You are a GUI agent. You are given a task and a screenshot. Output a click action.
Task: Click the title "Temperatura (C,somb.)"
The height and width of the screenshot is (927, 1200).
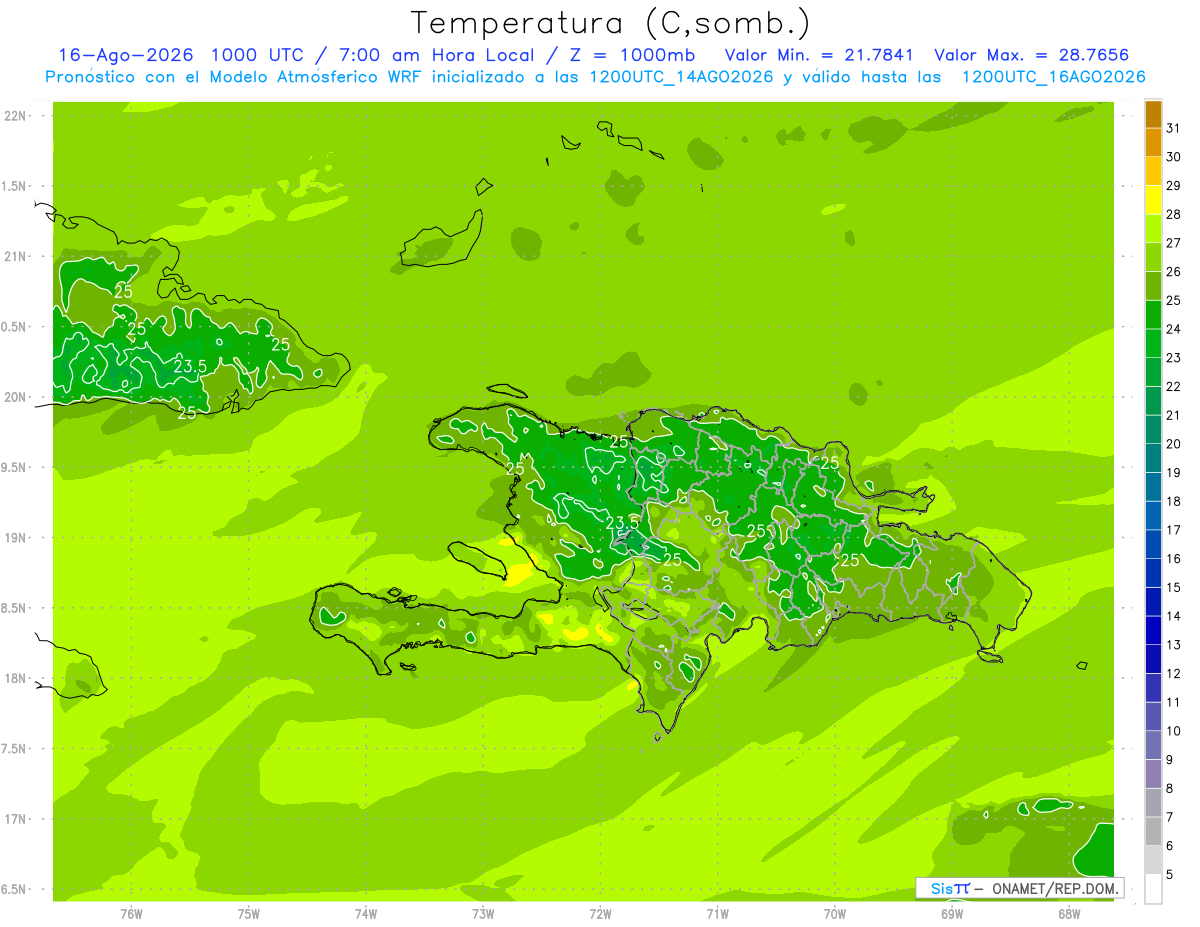tap(611, 23)
